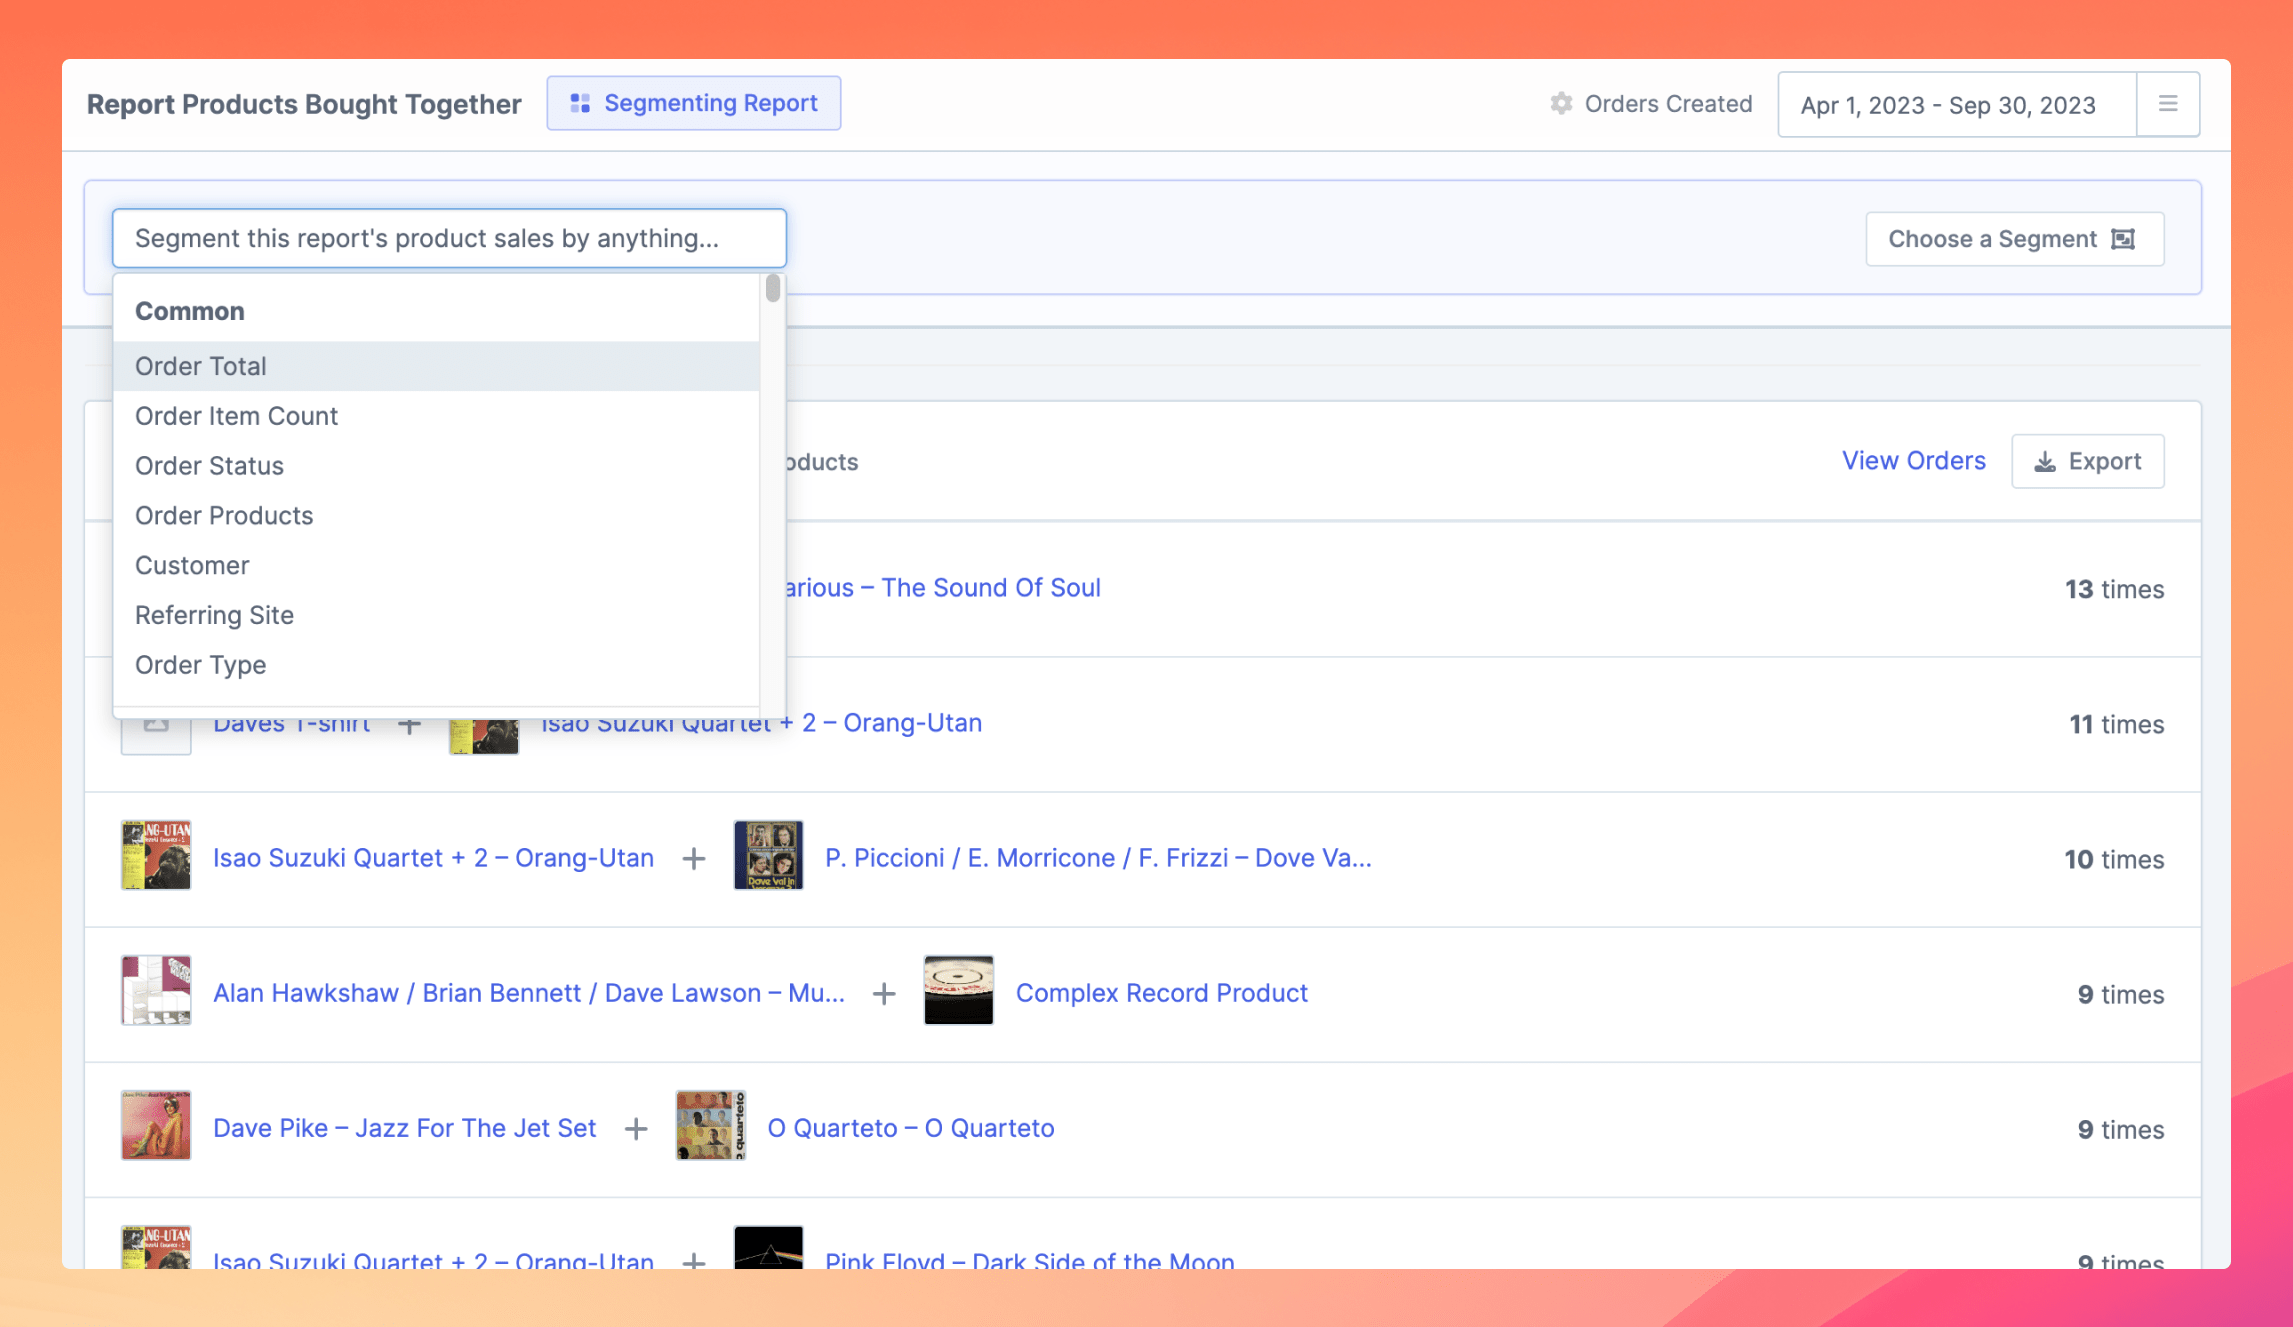Select Order Total under Common segments
2293x1327 pixels.
(200, 366)
